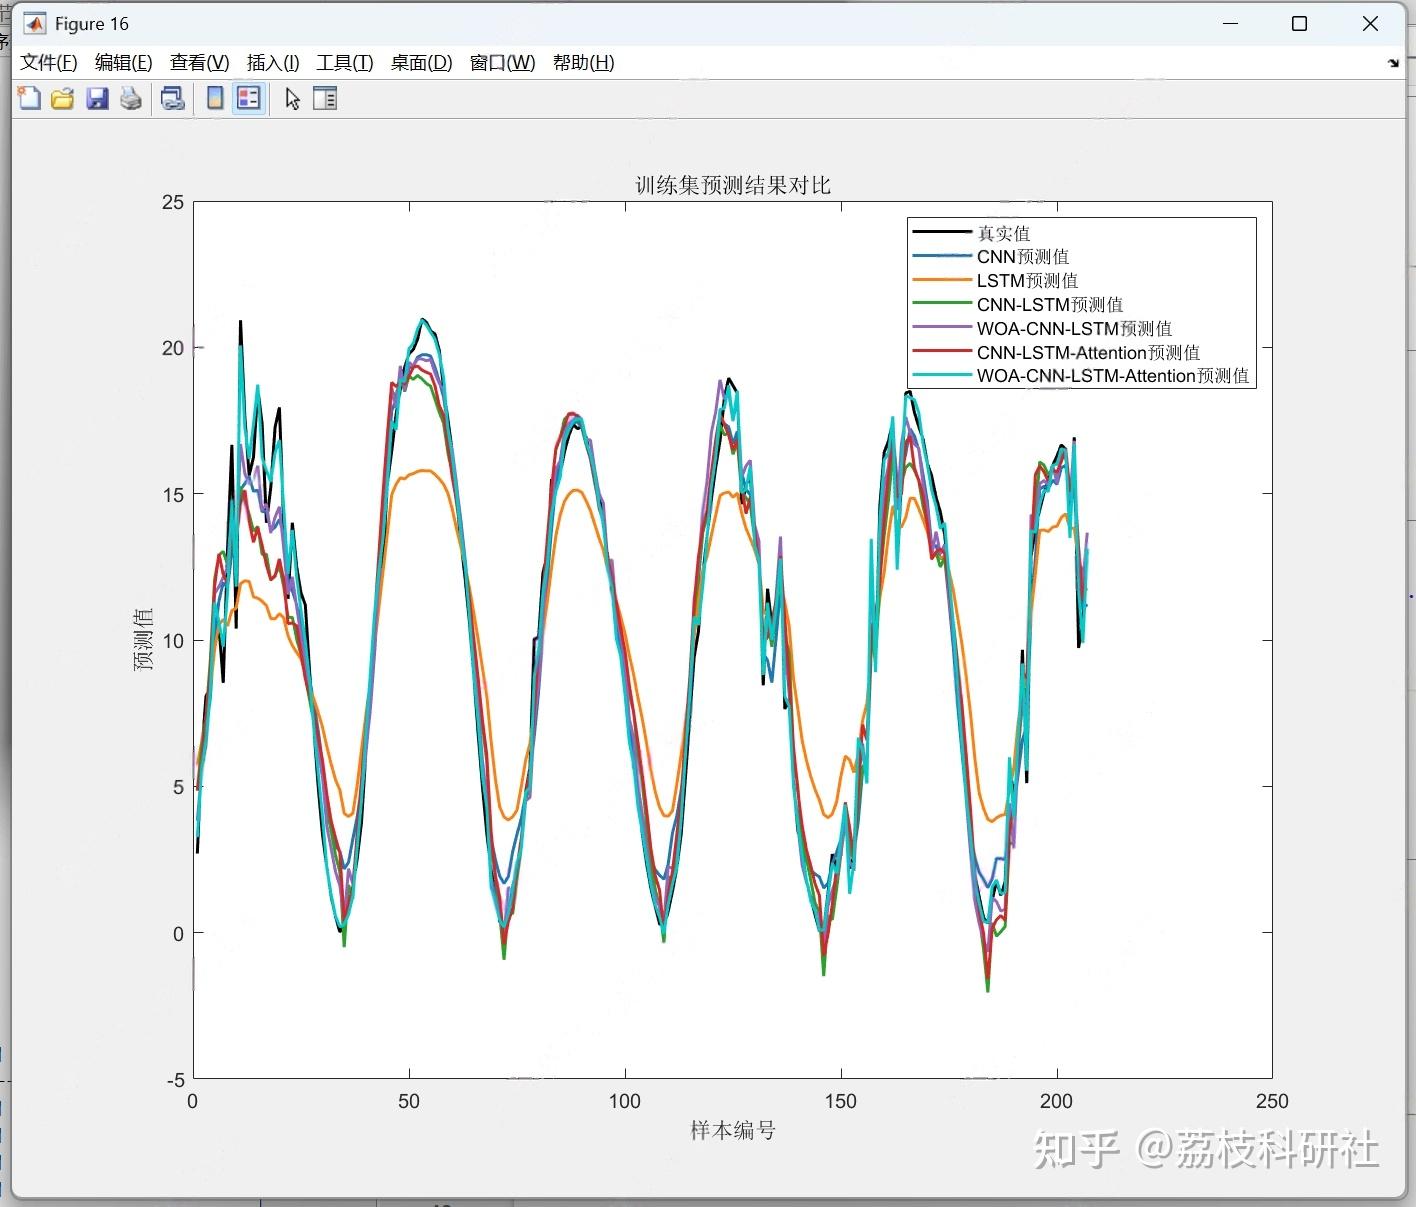
Task: Insert a colorbar into the plot
Action: coord(215,98)
